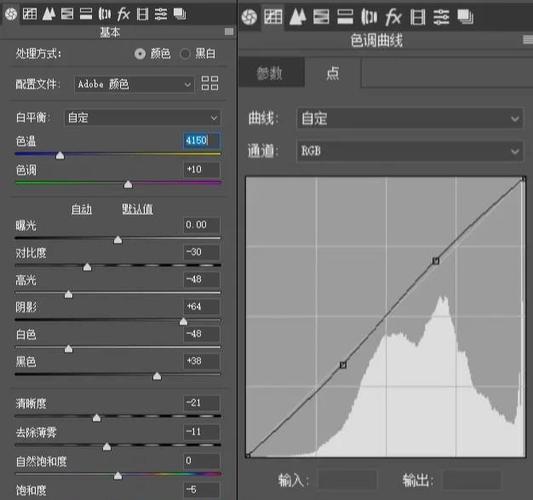Click 色调 value field +10
The image size is (533, 500).
tap(202, 169)
